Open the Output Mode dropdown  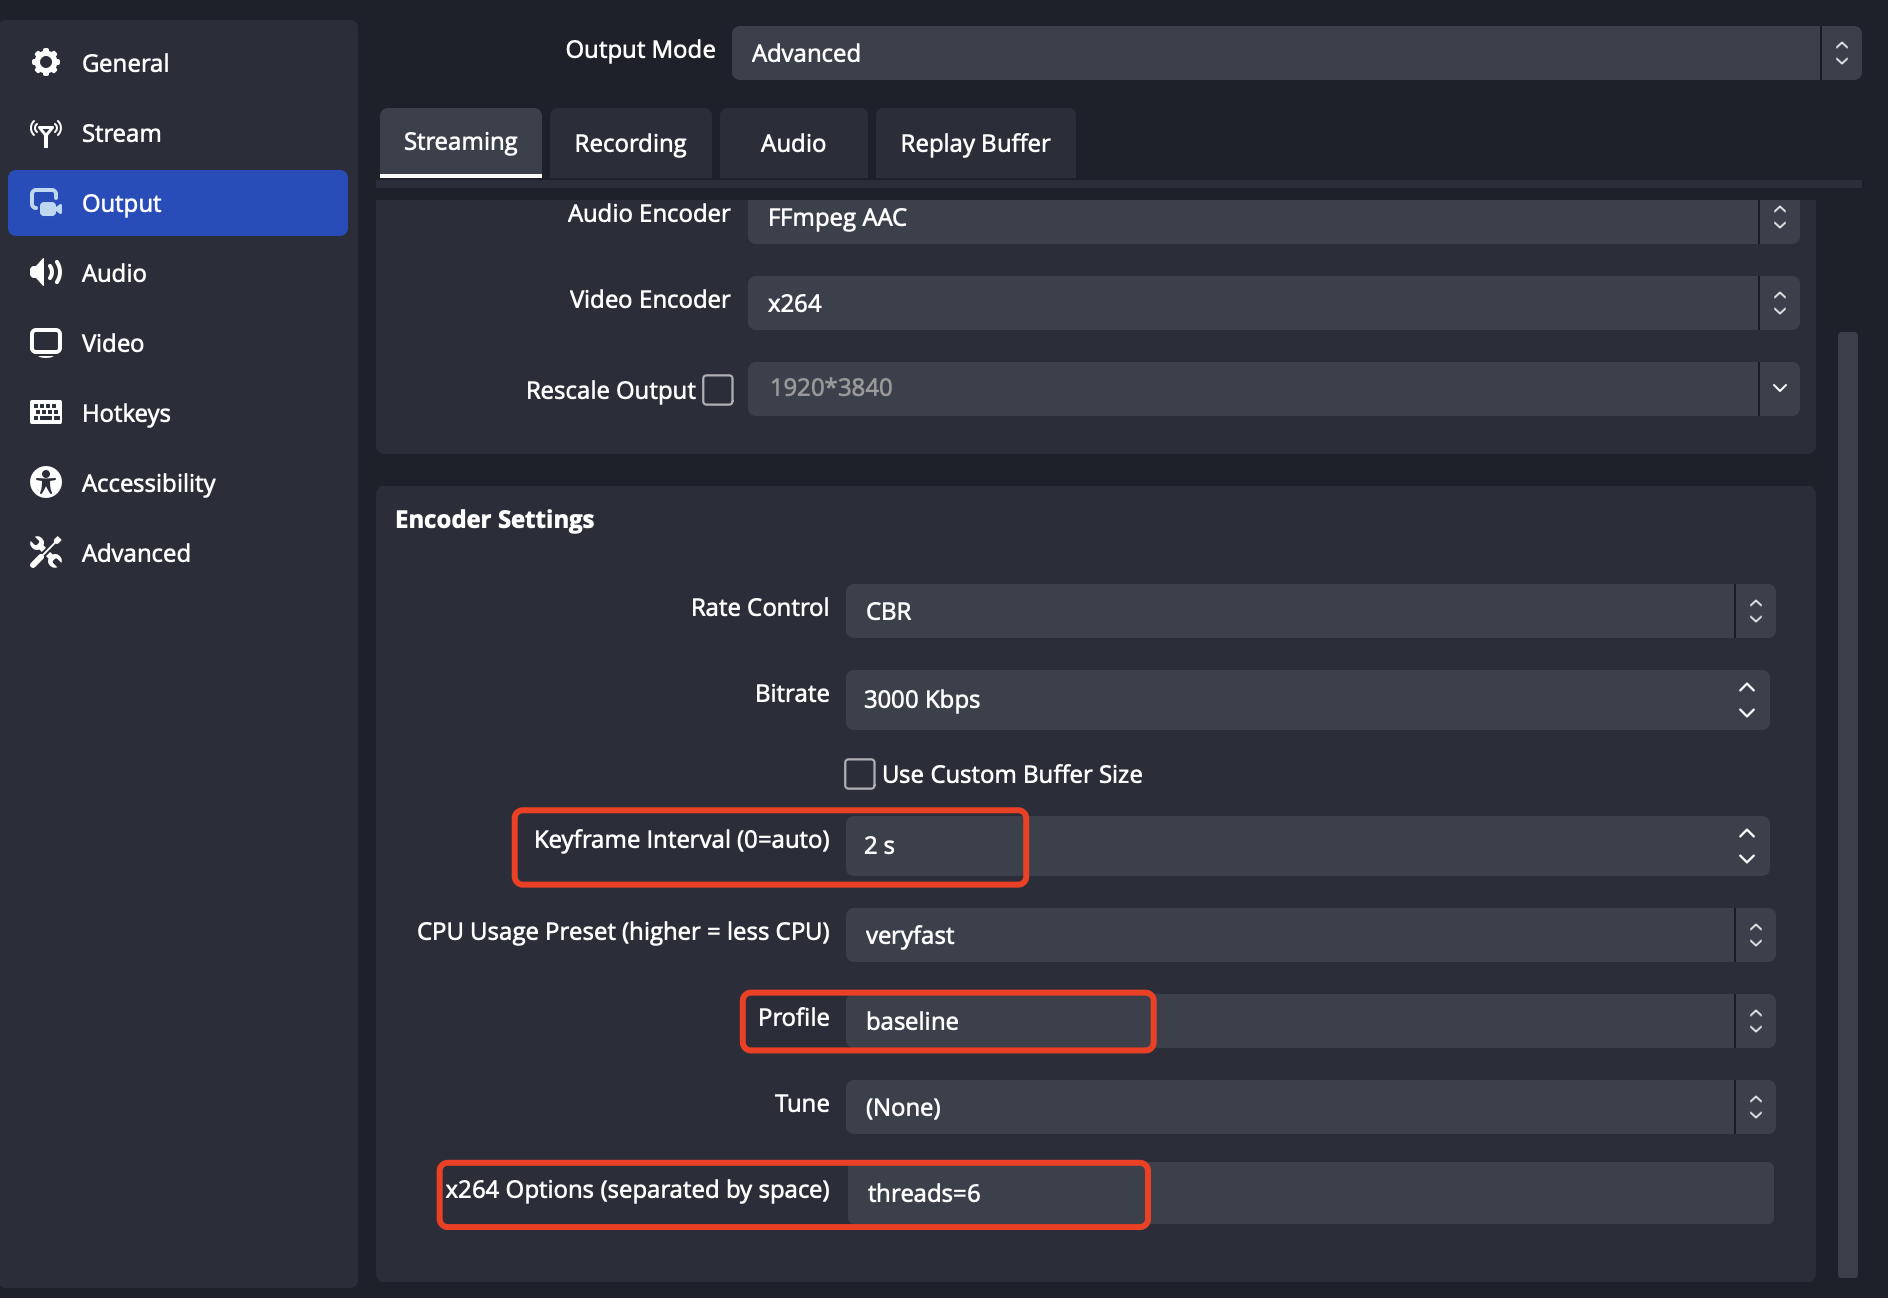tap(1296, 53)
